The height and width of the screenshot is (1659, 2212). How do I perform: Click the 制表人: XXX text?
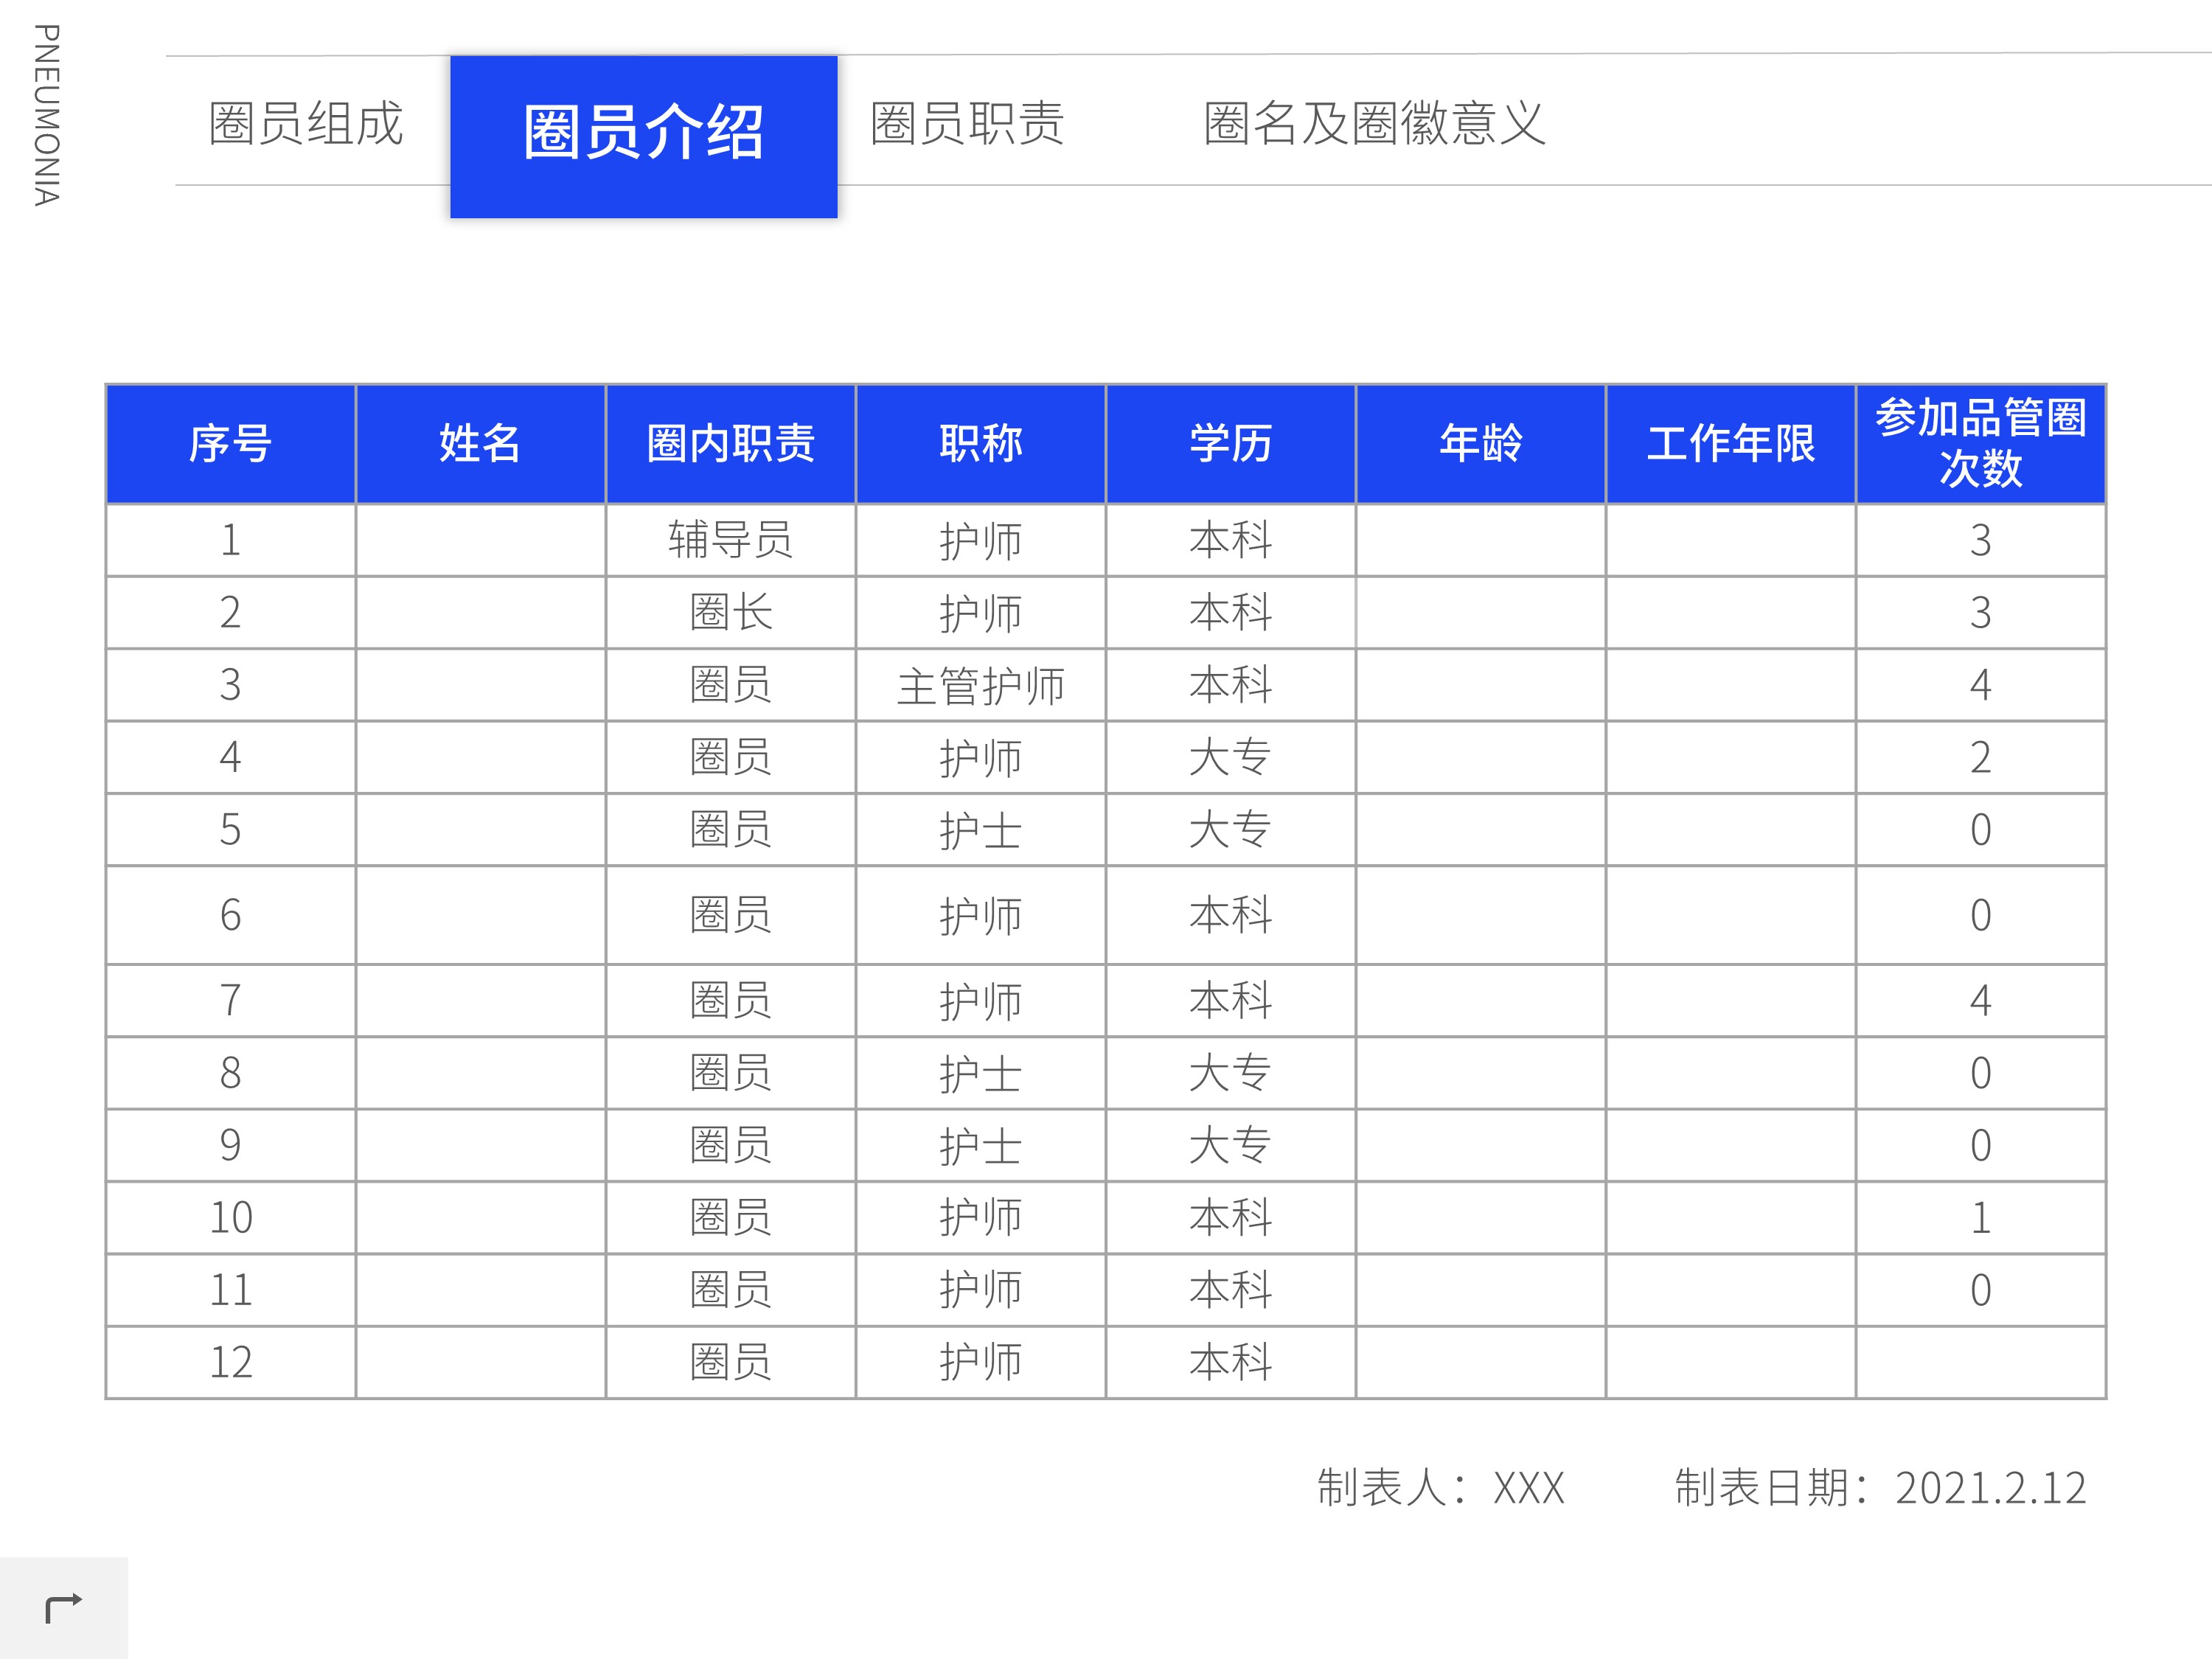pyautogui.click(x=1441, y=1488)
